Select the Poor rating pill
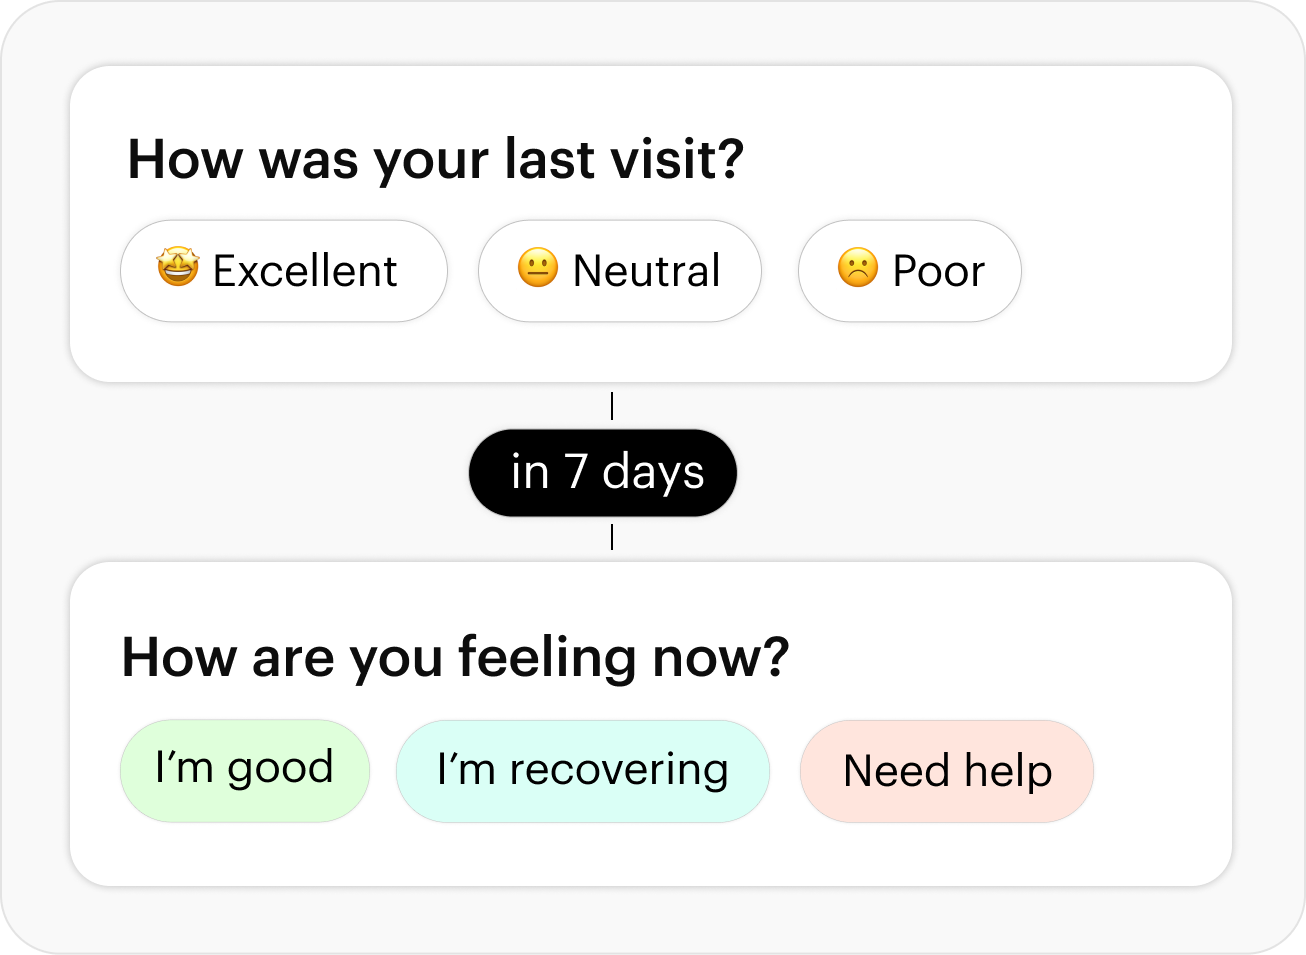The width and height of the screenshot is (1306, 955). tap(909, 271)
